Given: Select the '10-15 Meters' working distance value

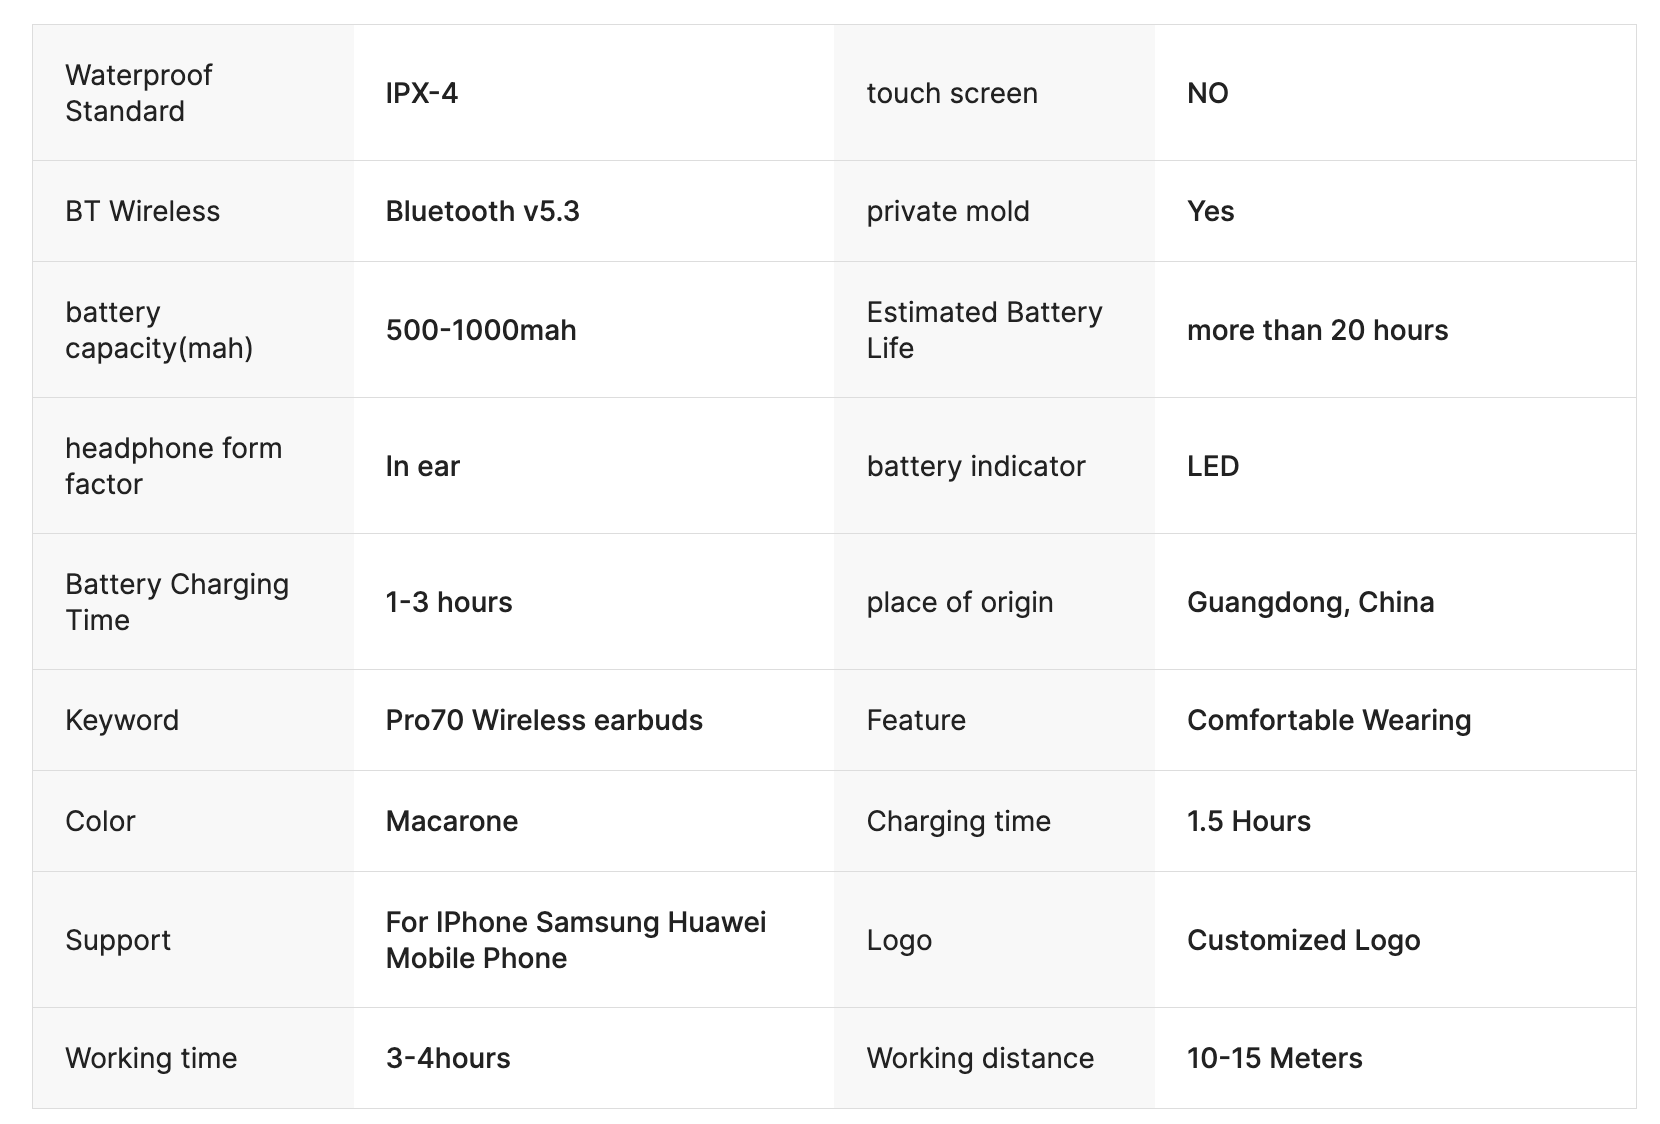Looking at the screenshot, I should pyautogui.click(x=1274, y=1058).
